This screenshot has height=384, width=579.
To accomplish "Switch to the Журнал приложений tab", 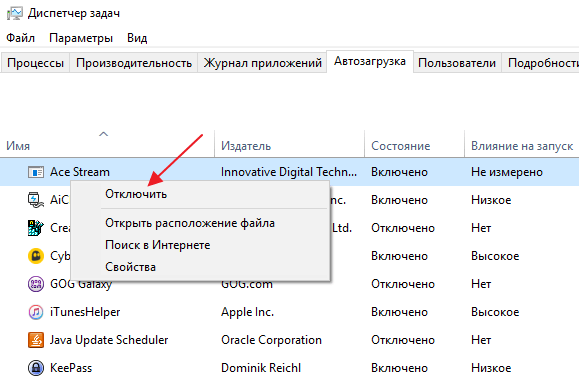I will (262, 63).
